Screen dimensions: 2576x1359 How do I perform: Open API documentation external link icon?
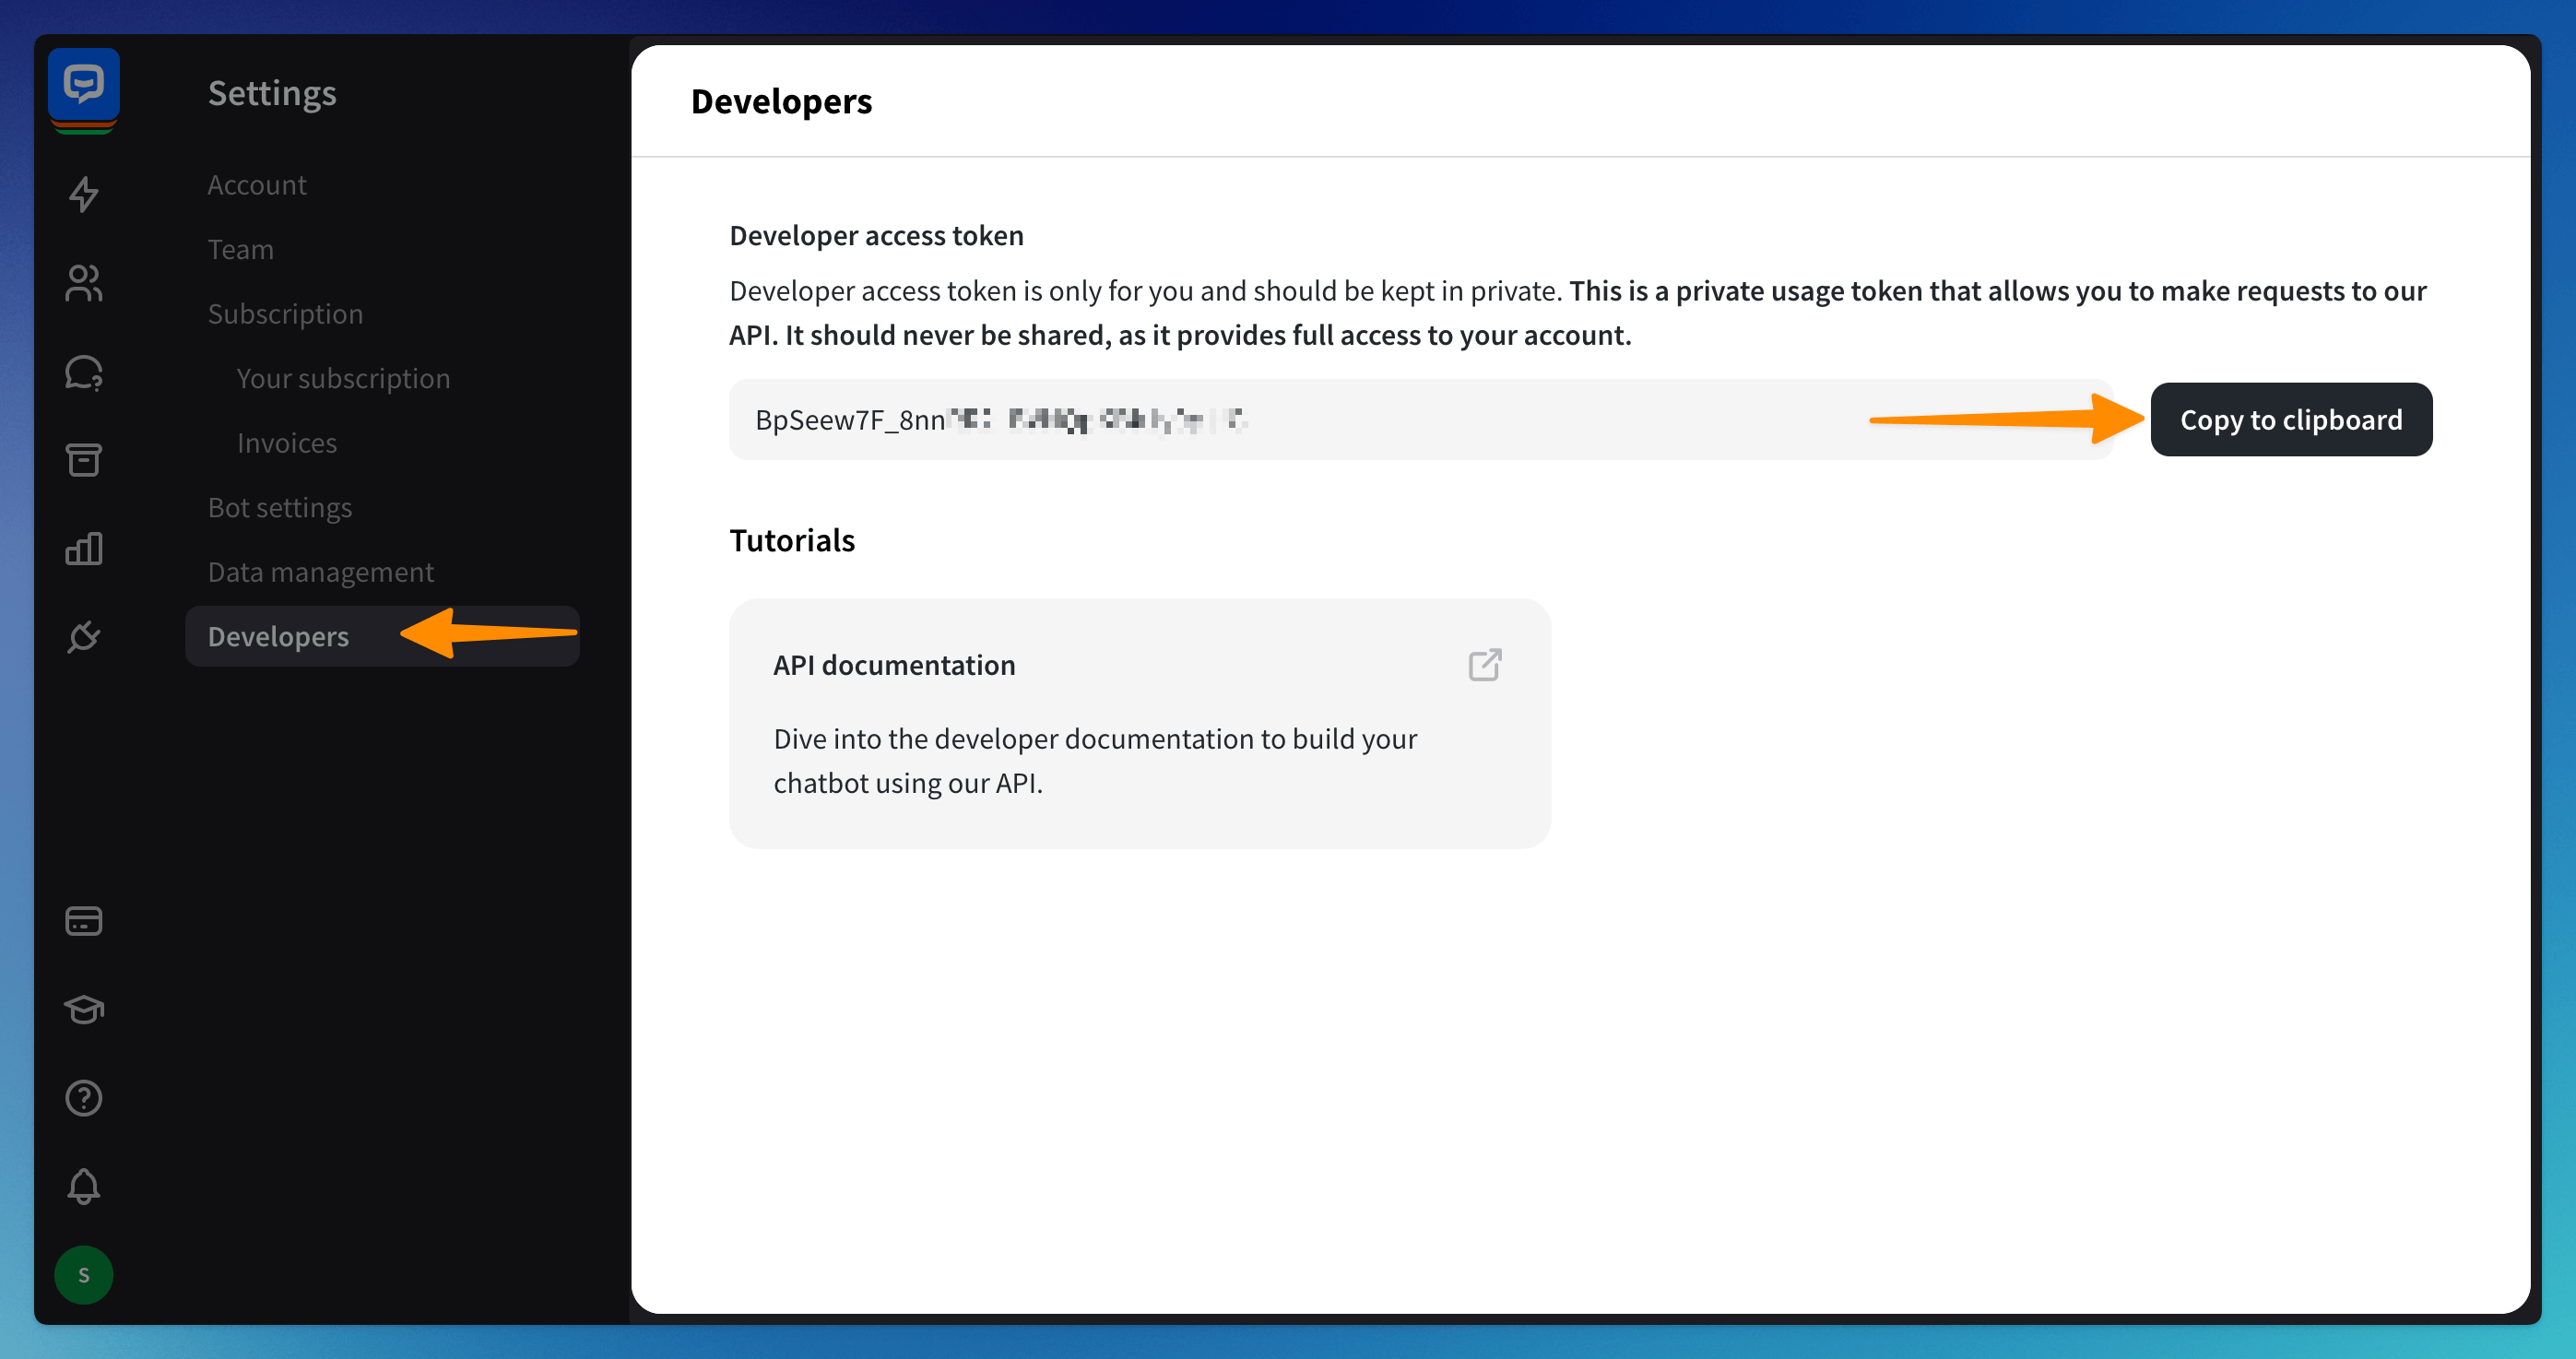[1485, 665]
